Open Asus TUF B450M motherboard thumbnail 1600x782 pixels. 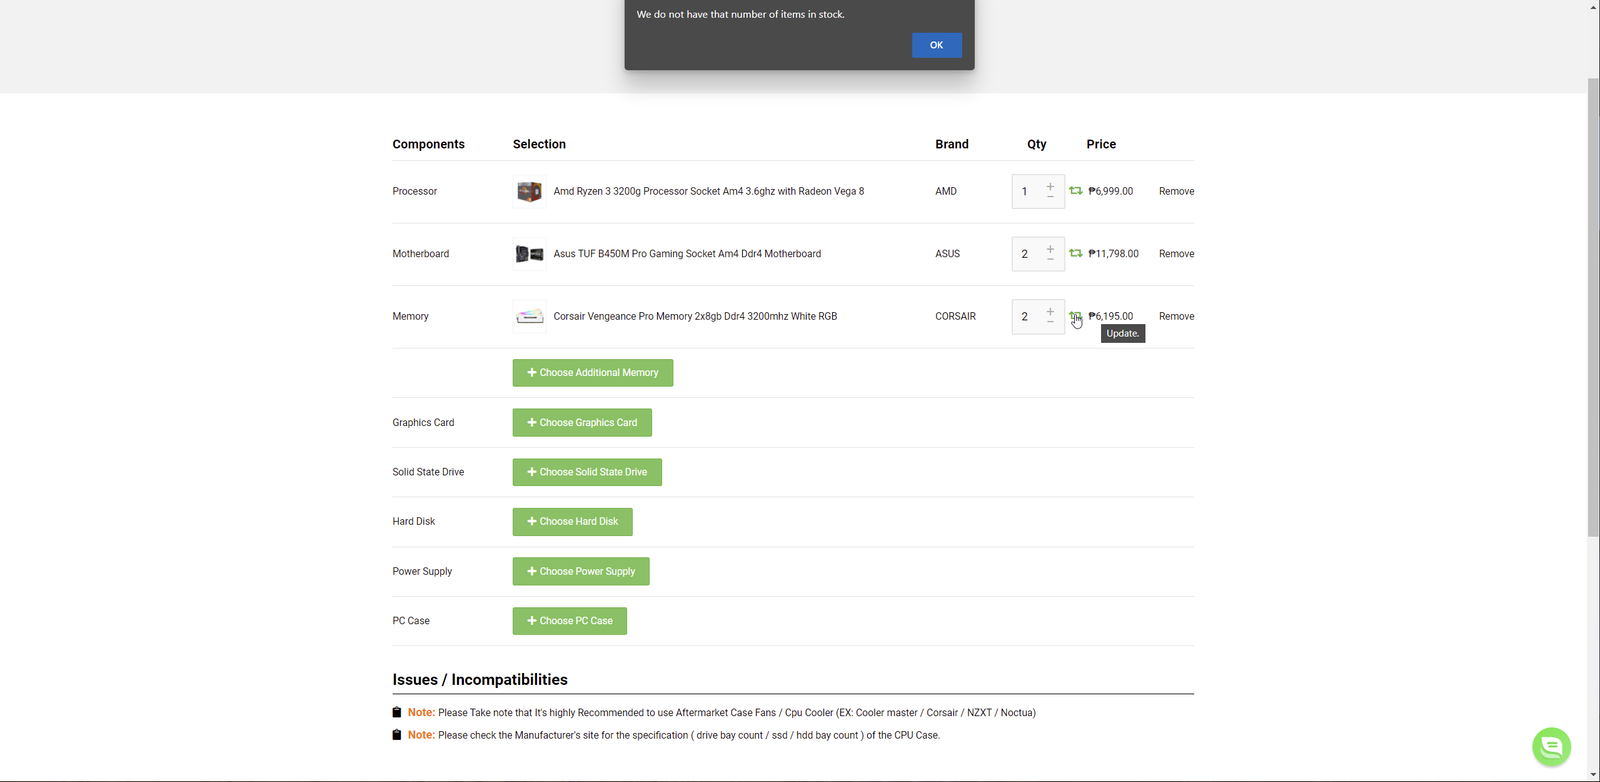[x=529, y=254]
